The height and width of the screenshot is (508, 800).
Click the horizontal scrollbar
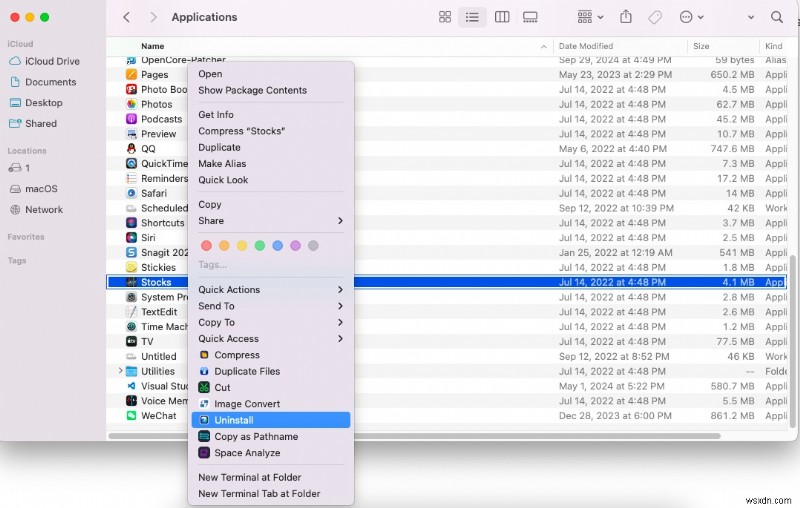pos(414,436)
